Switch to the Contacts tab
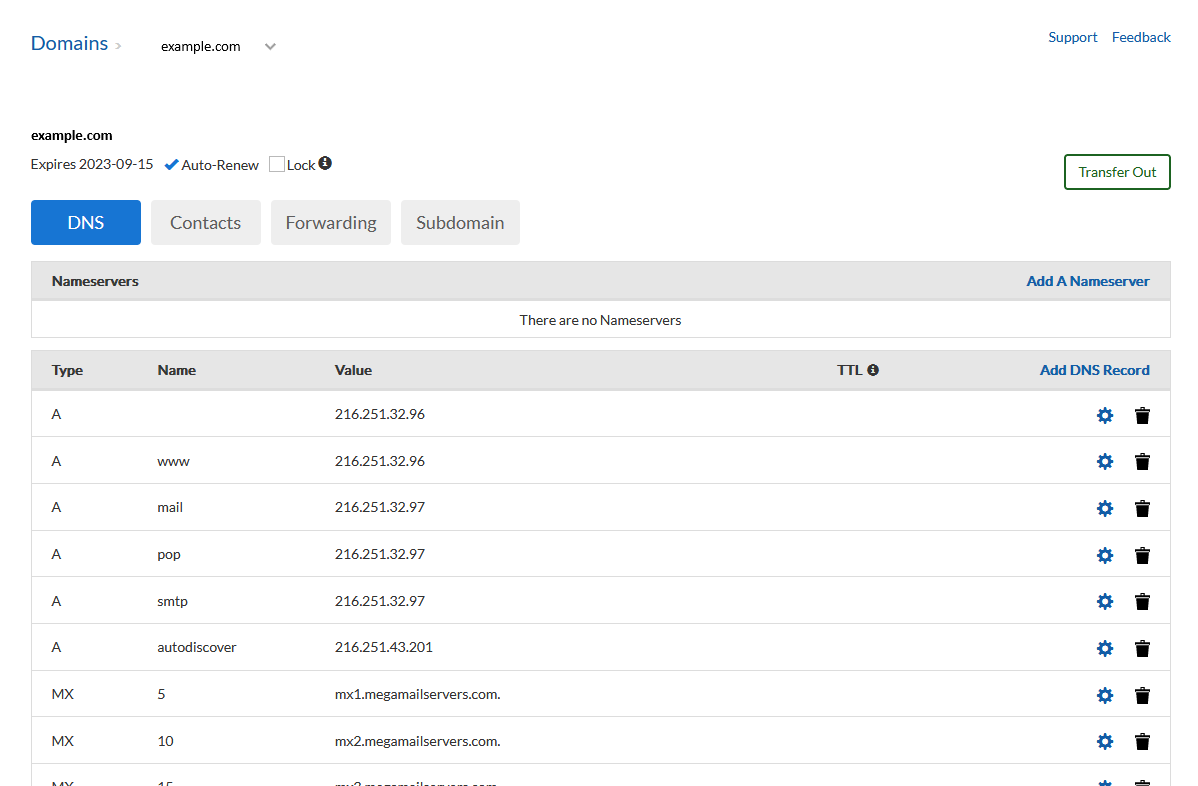Viewport: 1198px width, 786px height. (205, 222)
